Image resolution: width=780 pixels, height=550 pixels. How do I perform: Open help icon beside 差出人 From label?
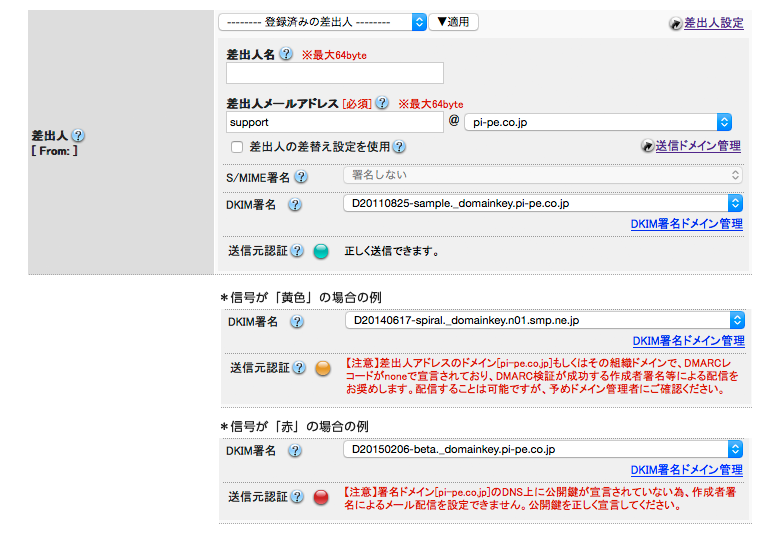78,135
